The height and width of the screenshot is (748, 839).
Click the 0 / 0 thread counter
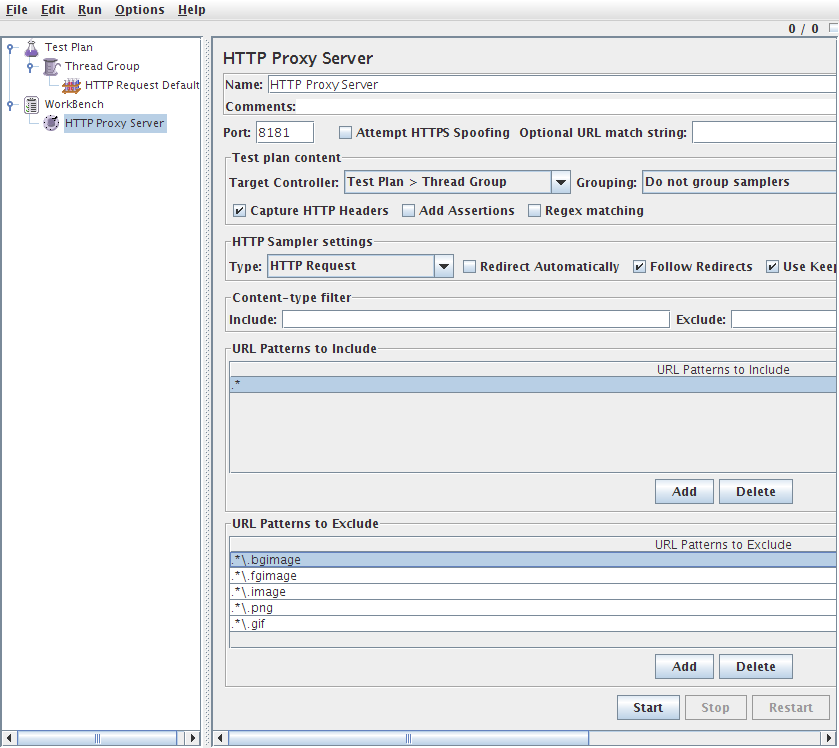[x=803, y=29]
